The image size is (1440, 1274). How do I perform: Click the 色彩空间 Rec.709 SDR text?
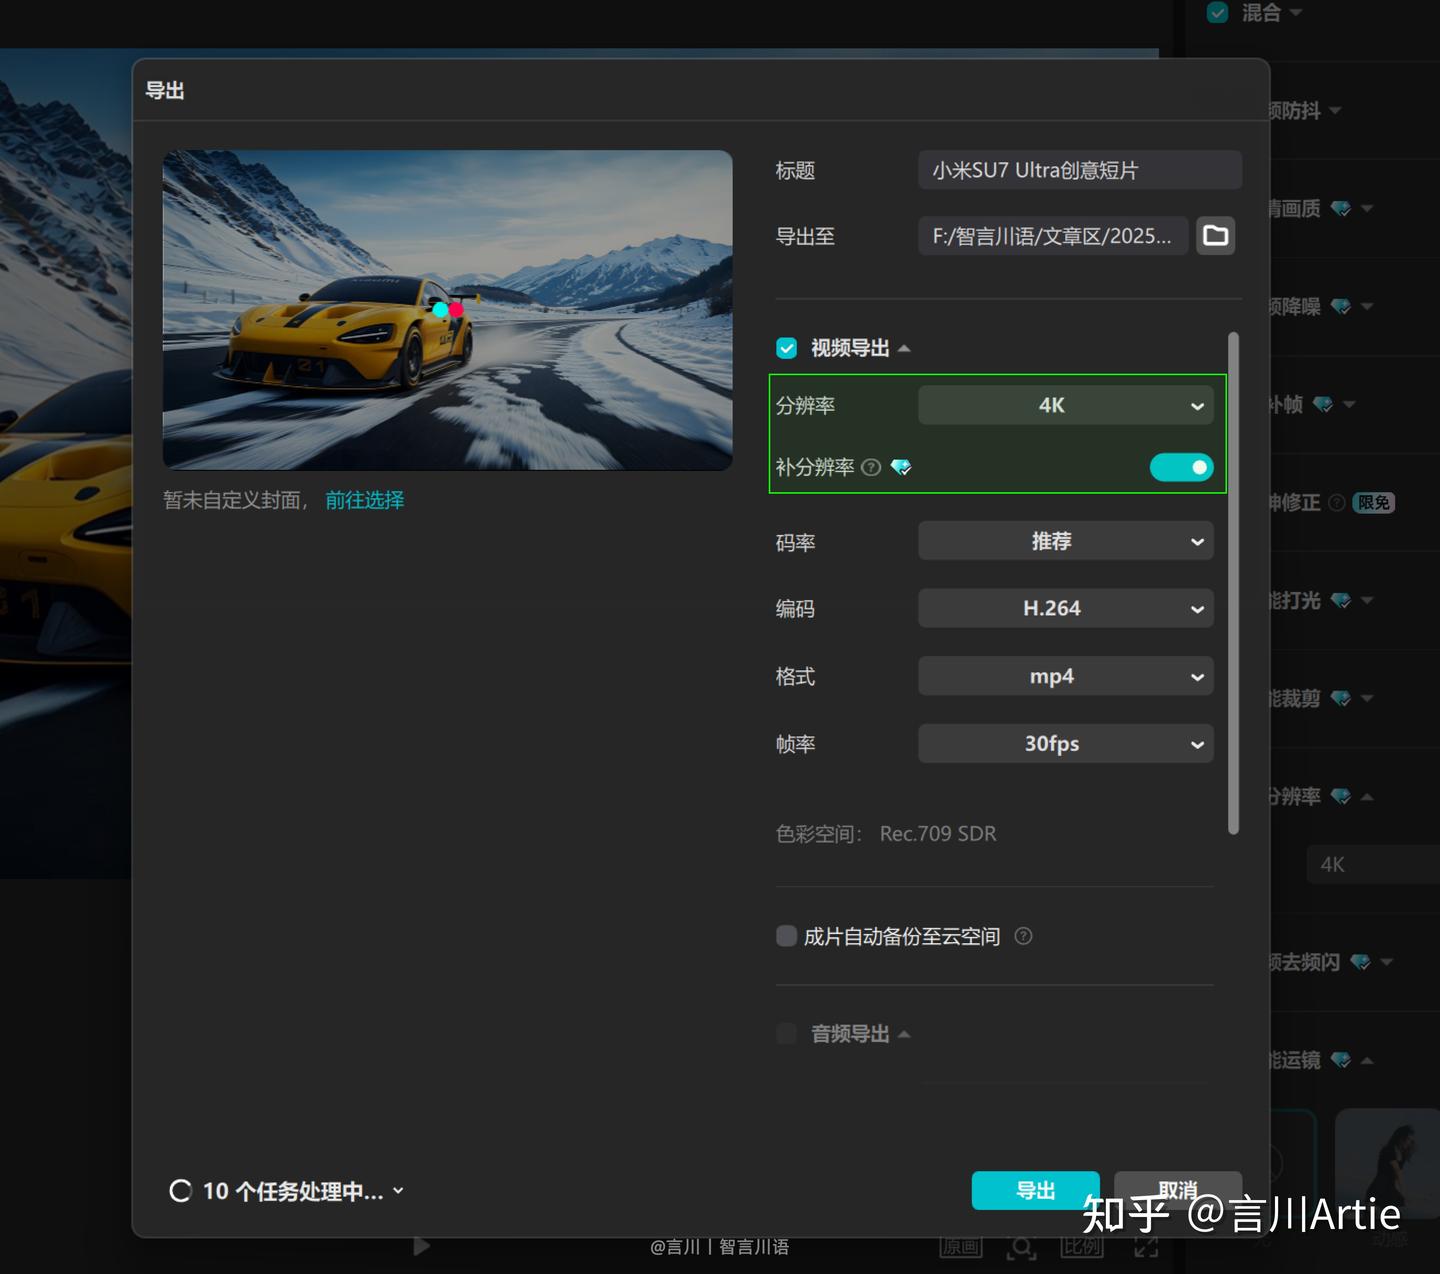click(886, 834)
